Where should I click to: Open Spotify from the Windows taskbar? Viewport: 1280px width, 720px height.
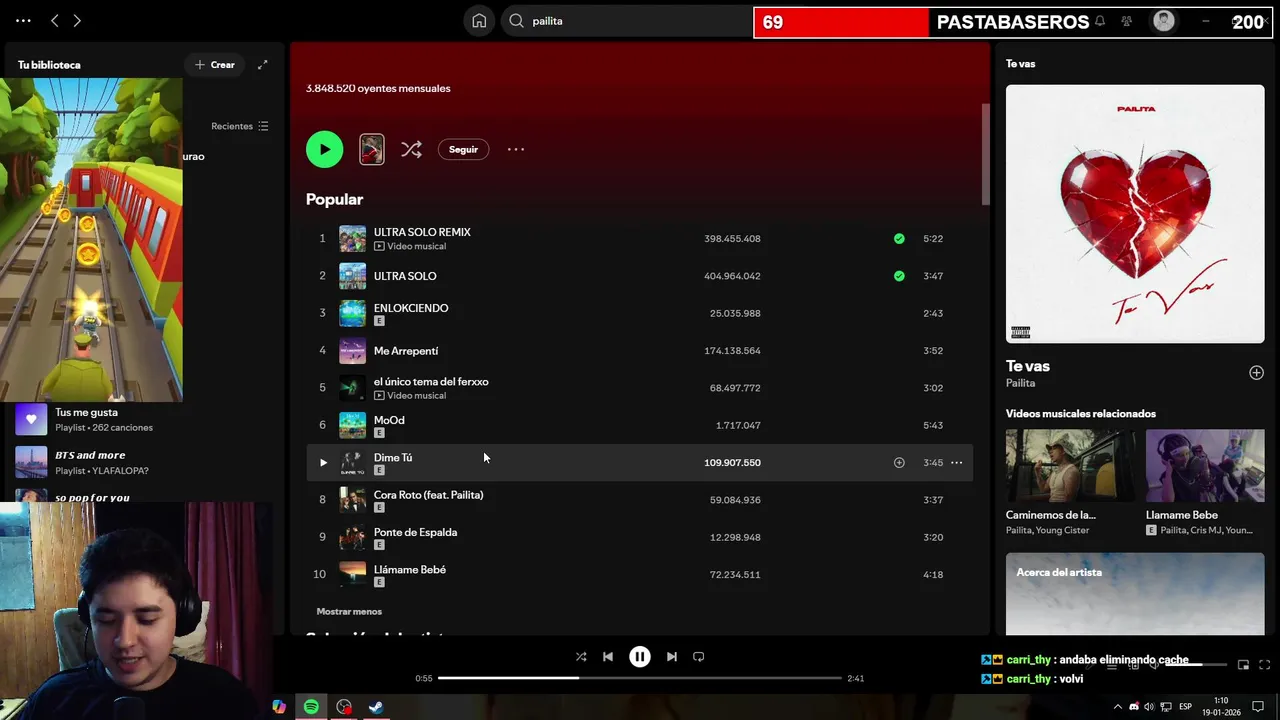pyautogui.click(x=311, y=707)
